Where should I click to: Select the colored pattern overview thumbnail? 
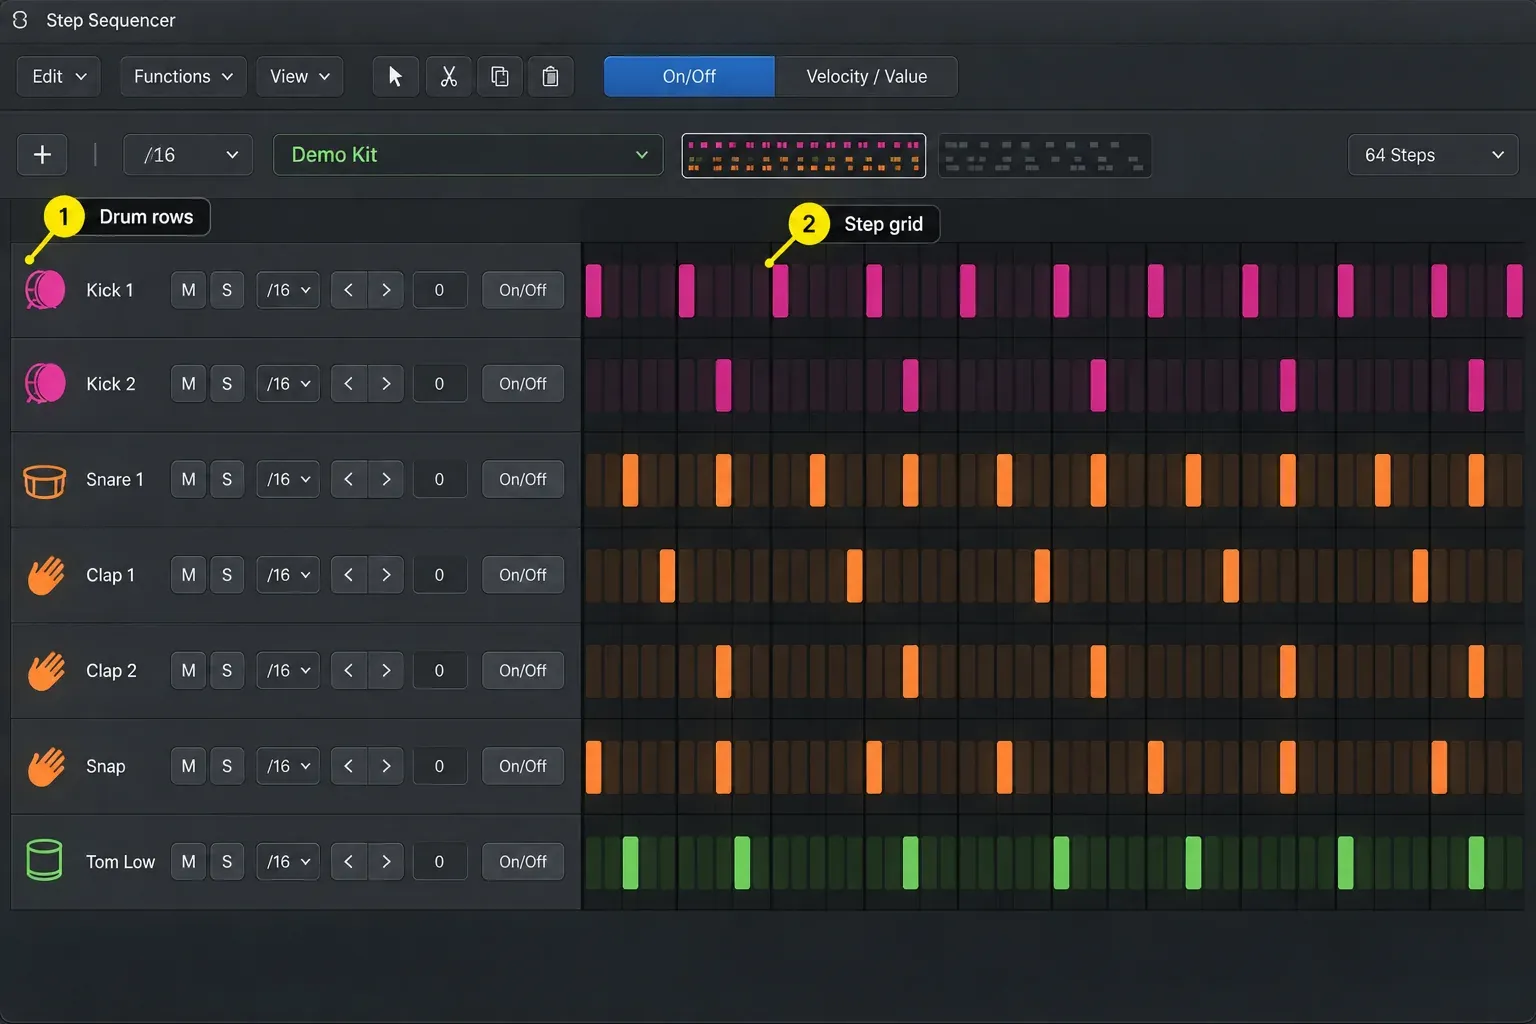pyautogui.click(x=804, y=155)
